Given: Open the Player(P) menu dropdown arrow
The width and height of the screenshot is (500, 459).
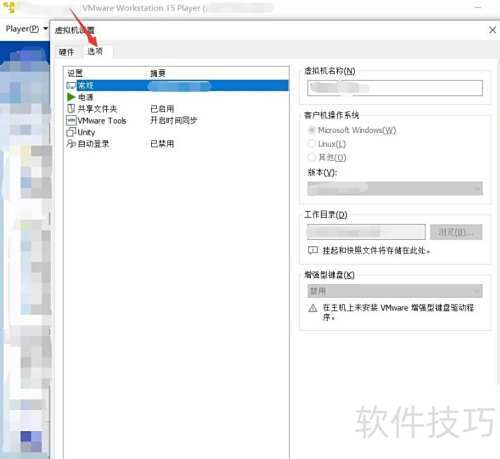Looking at the screenshot, I should (46, 29).
